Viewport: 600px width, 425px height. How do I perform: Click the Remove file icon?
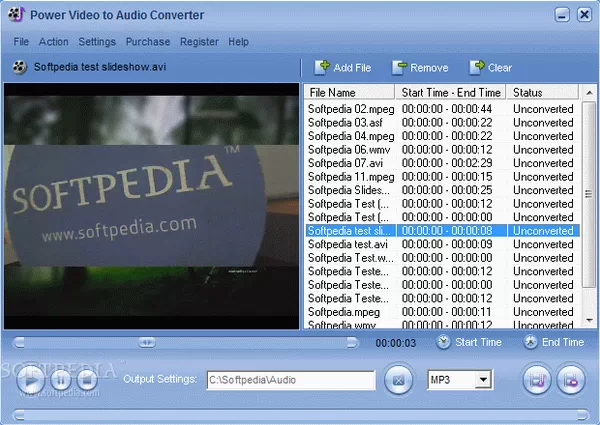click(x=399, y=67)
